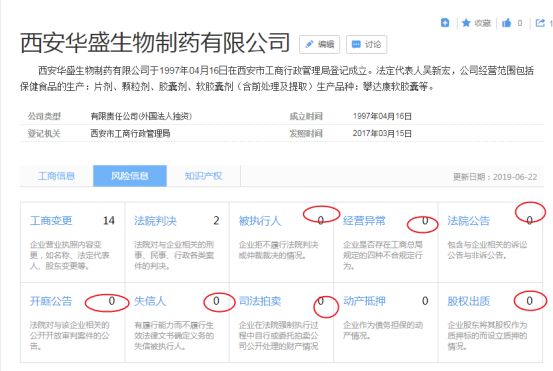Open the 知识产权 tab
This screenshot has width=553, height=371.
click(x=203, y=176)
